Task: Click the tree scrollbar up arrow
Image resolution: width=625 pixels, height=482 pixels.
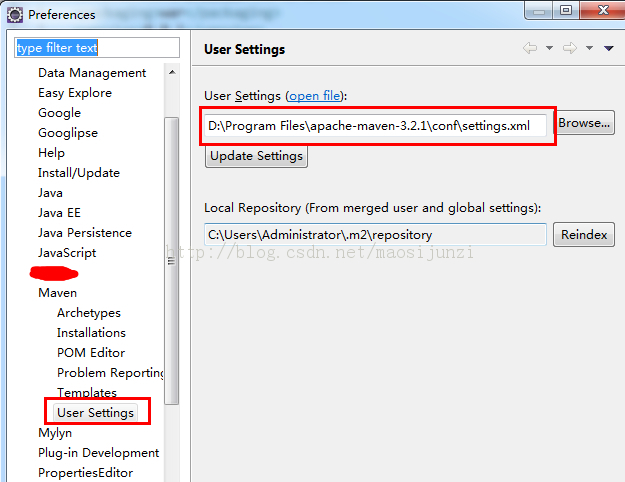Action: [x=172, y=73]
